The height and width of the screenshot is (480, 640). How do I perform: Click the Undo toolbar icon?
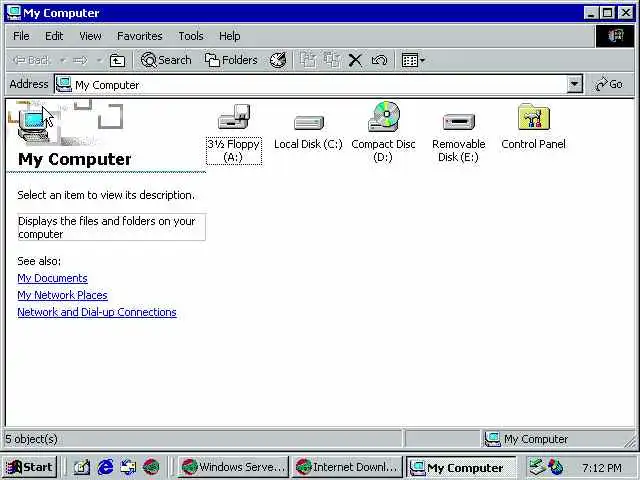click(x=379, y=60)
